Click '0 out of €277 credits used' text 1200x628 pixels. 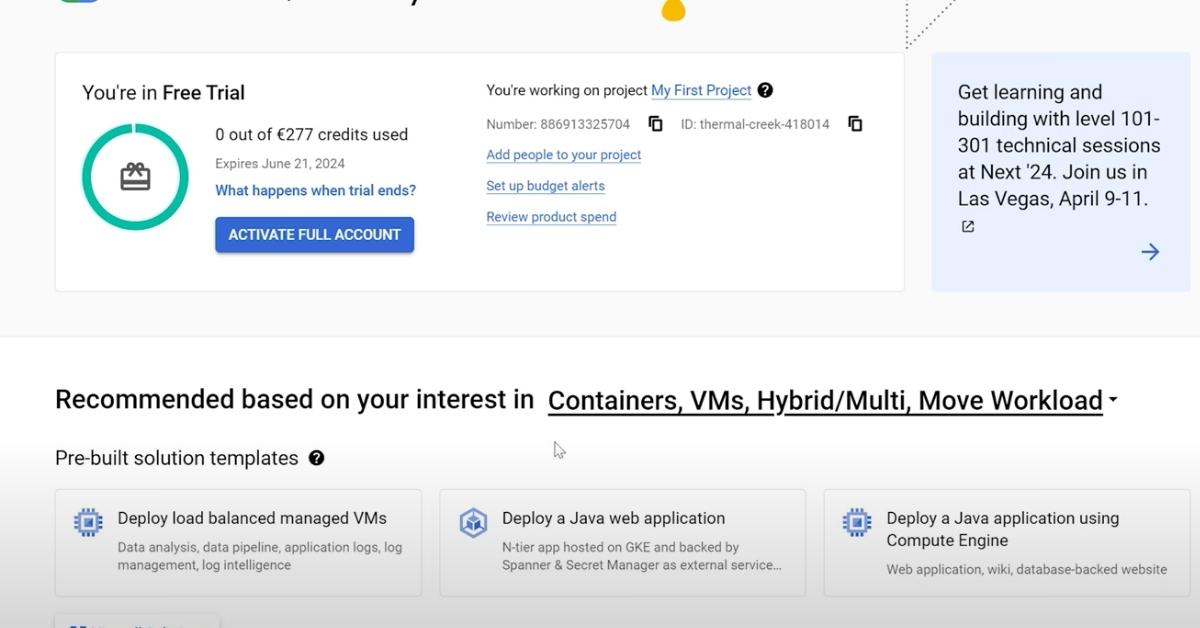311,134
